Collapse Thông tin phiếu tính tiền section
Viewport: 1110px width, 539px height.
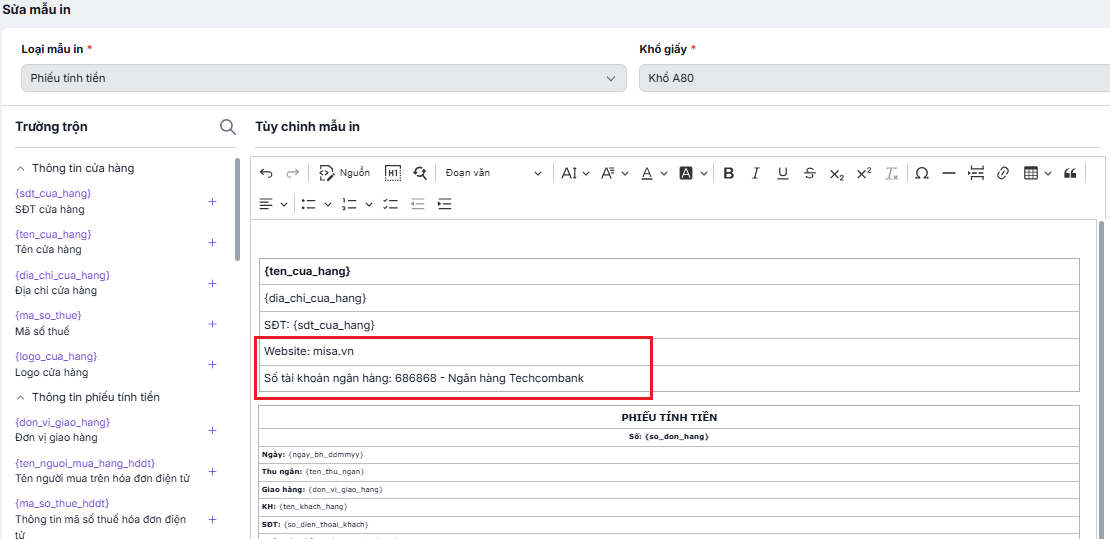pos(21,397)
